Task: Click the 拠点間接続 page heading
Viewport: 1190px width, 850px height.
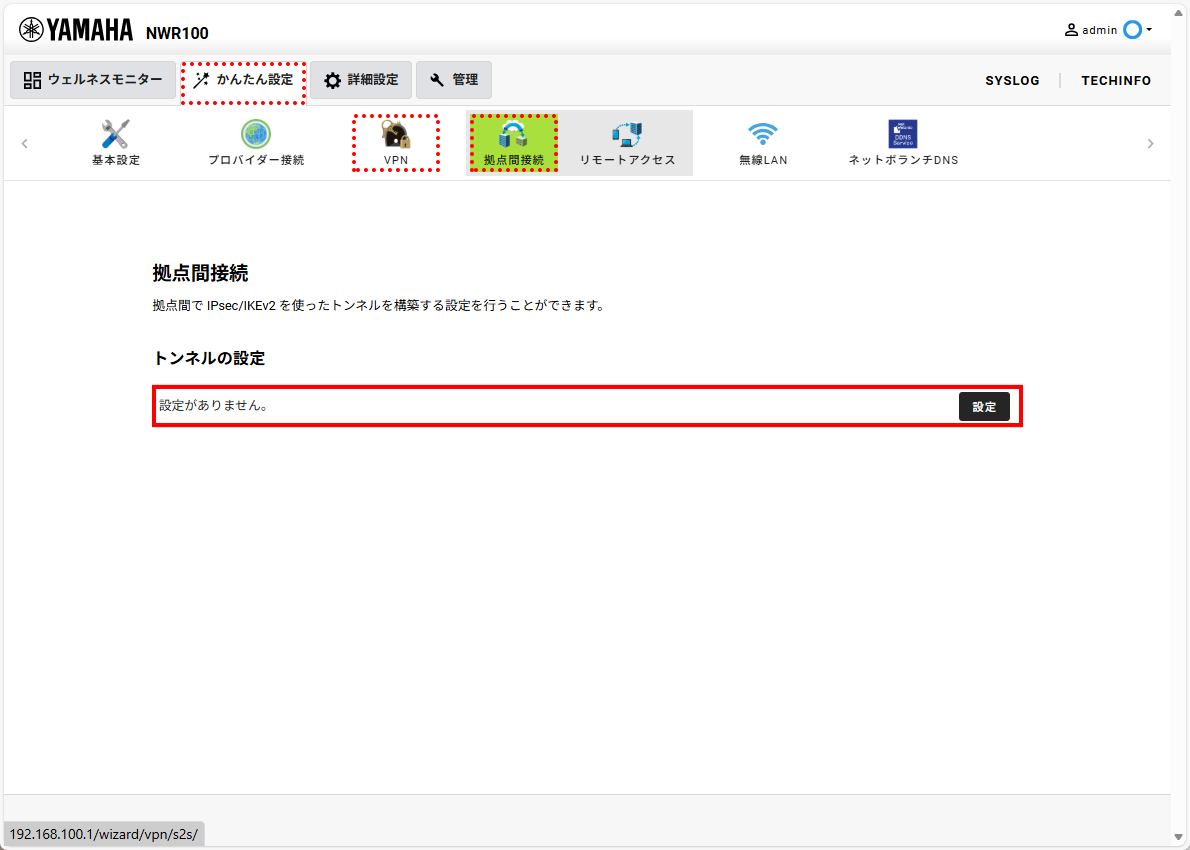Action: 200,273
